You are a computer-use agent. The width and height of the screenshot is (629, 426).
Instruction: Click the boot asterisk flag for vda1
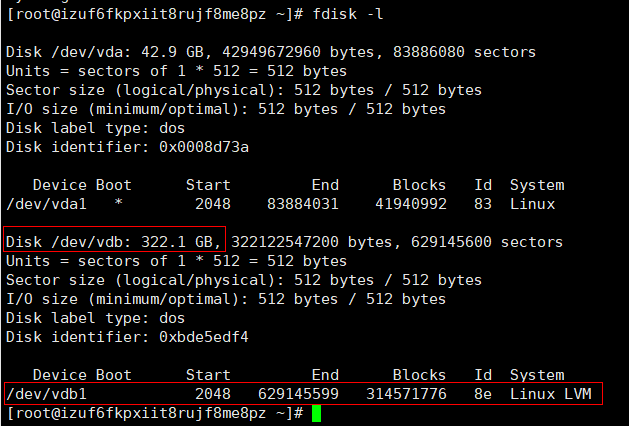119,204
